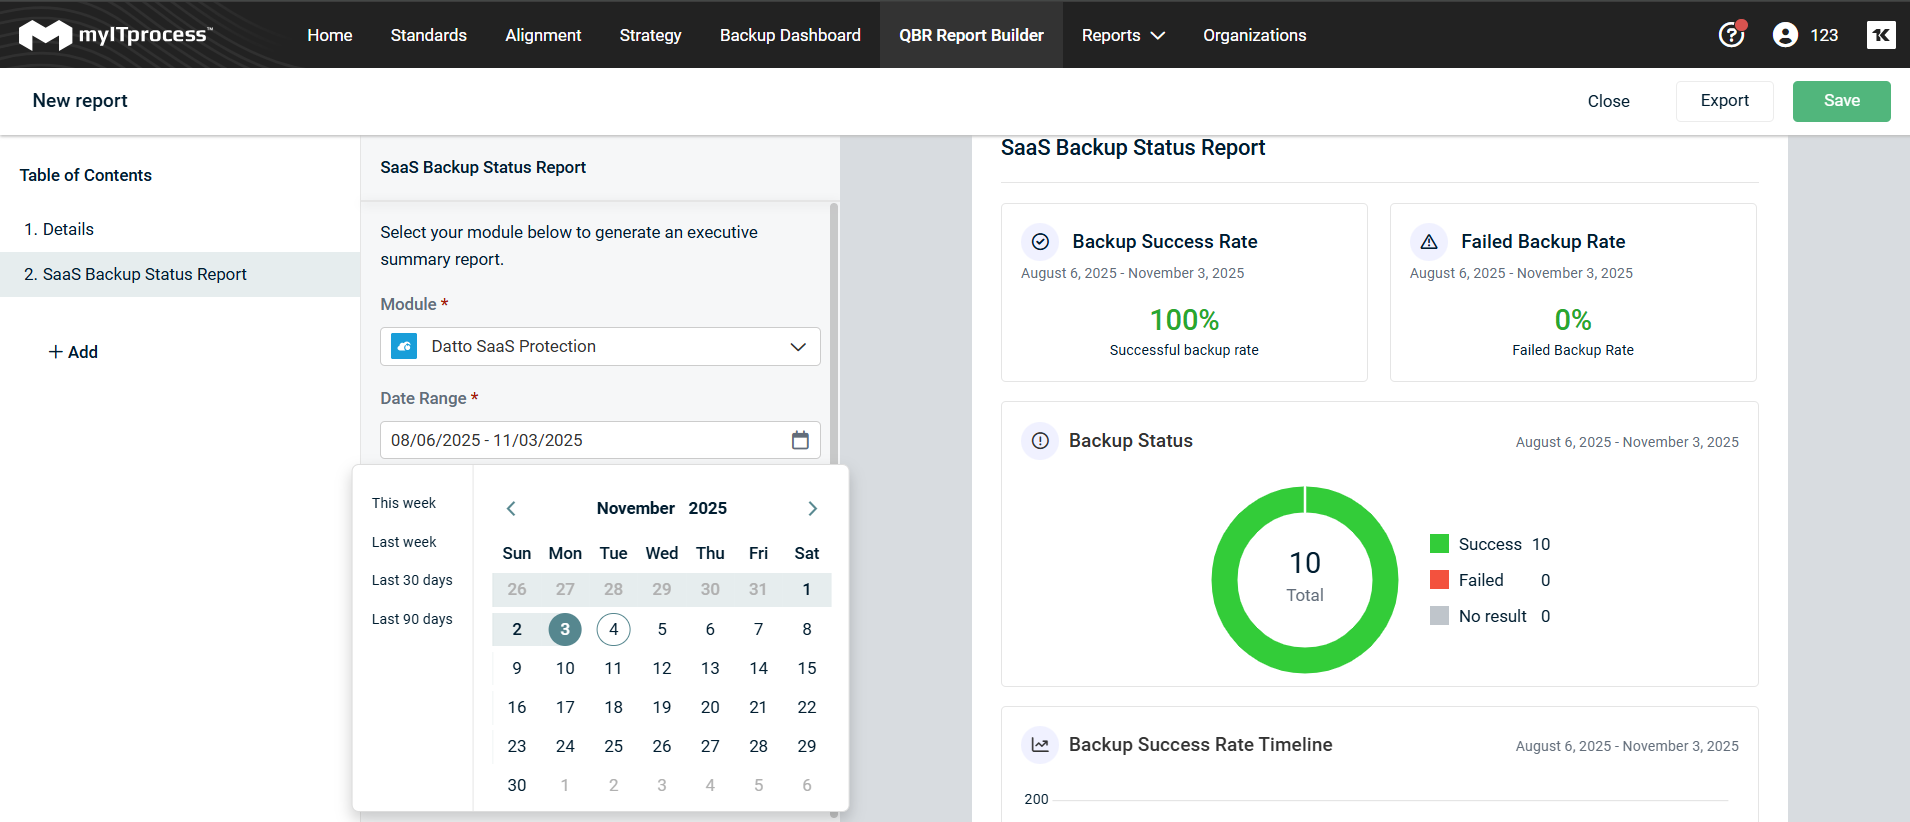Click the Backup Success Rate checkmark icon
Viewport: 1910px width, 822px height.
pos(1040,242)
